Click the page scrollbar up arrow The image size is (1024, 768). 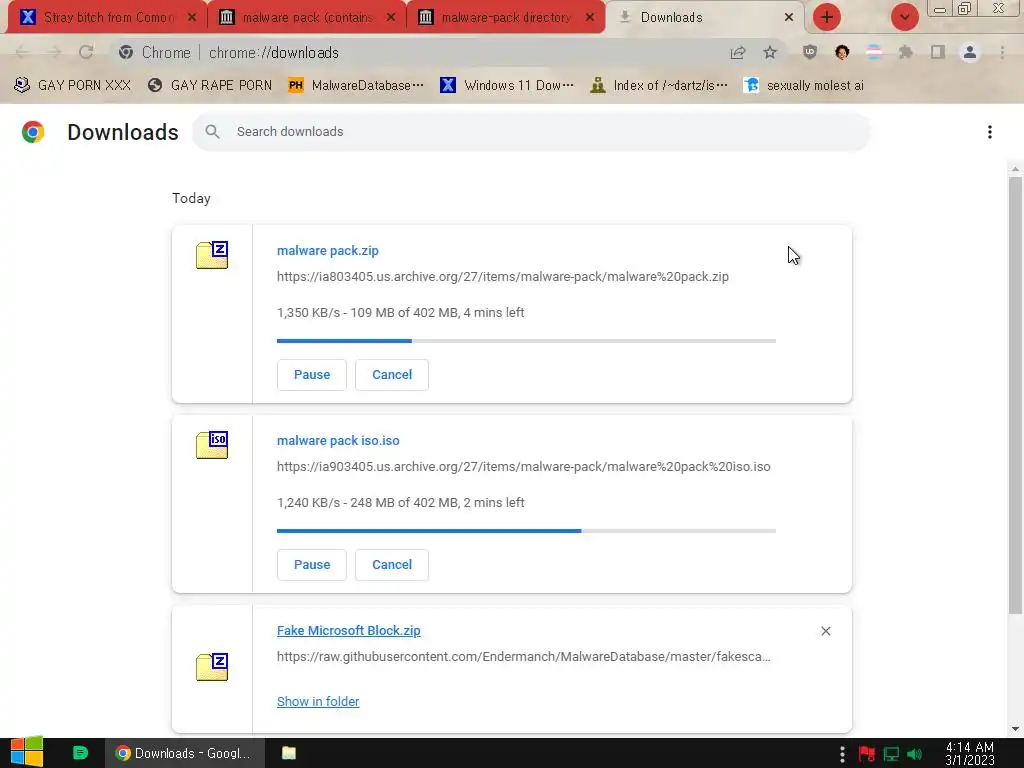(1015, 169)
